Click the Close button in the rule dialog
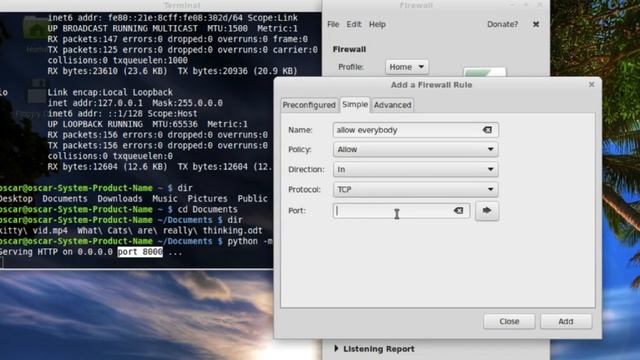Screen dimensions: 640x360 [509, 322]
